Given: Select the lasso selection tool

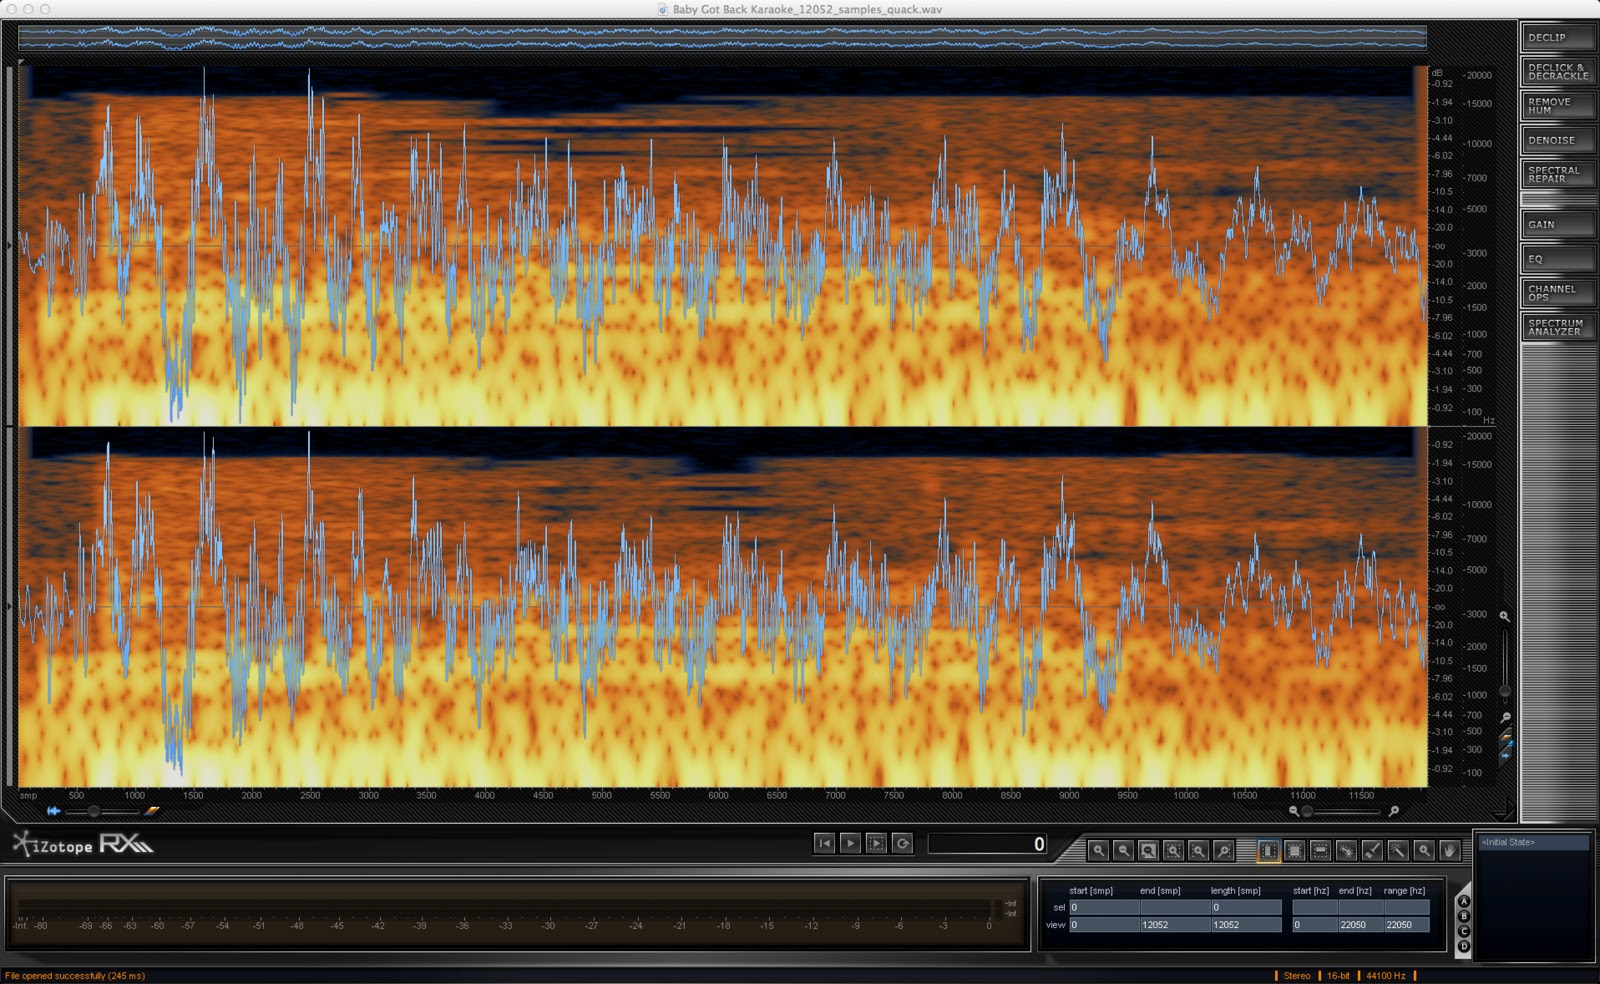Looking at the screenshot, I should point(1346,851).
